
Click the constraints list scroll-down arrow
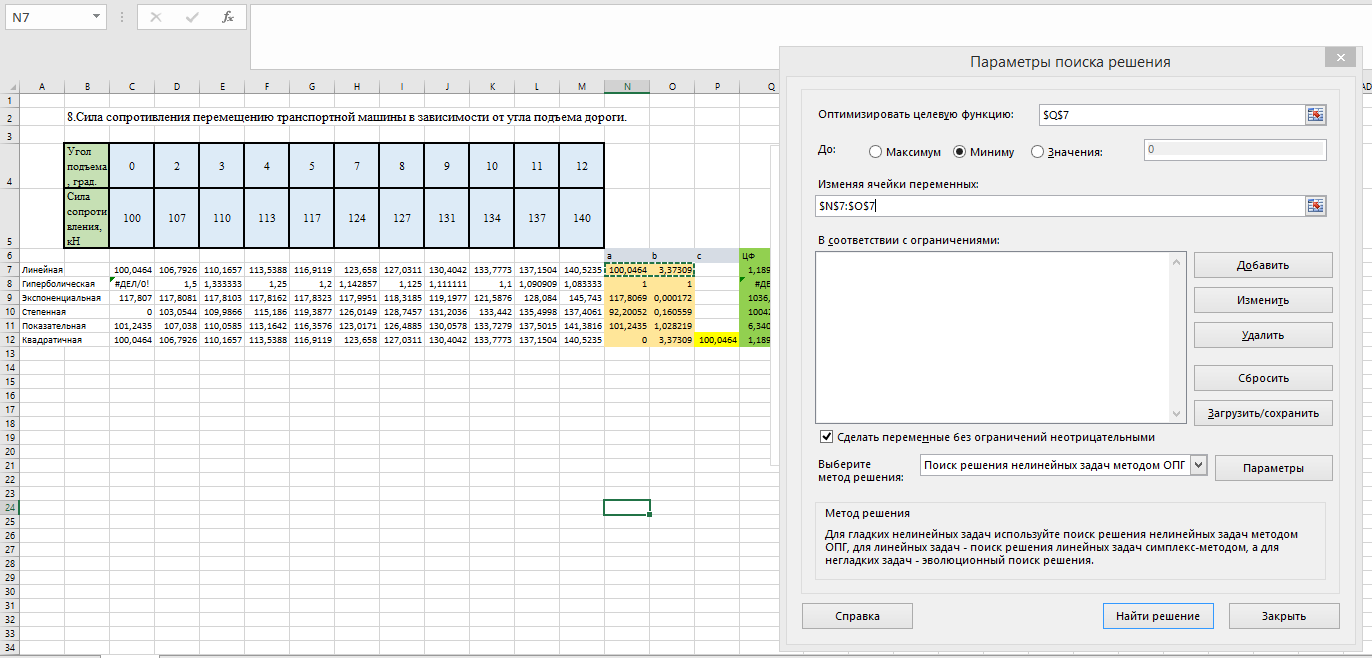click(1176, 414)
